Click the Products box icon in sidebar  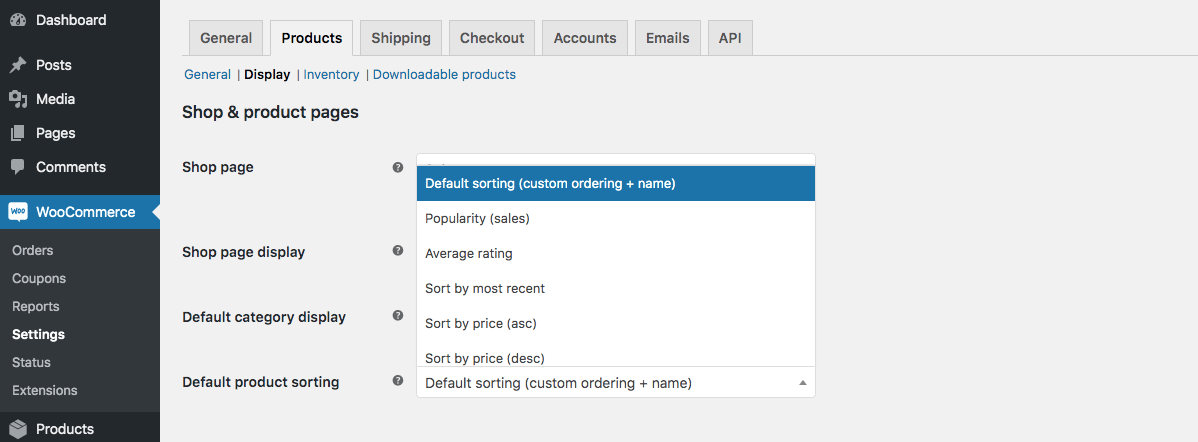pos(18,429)
